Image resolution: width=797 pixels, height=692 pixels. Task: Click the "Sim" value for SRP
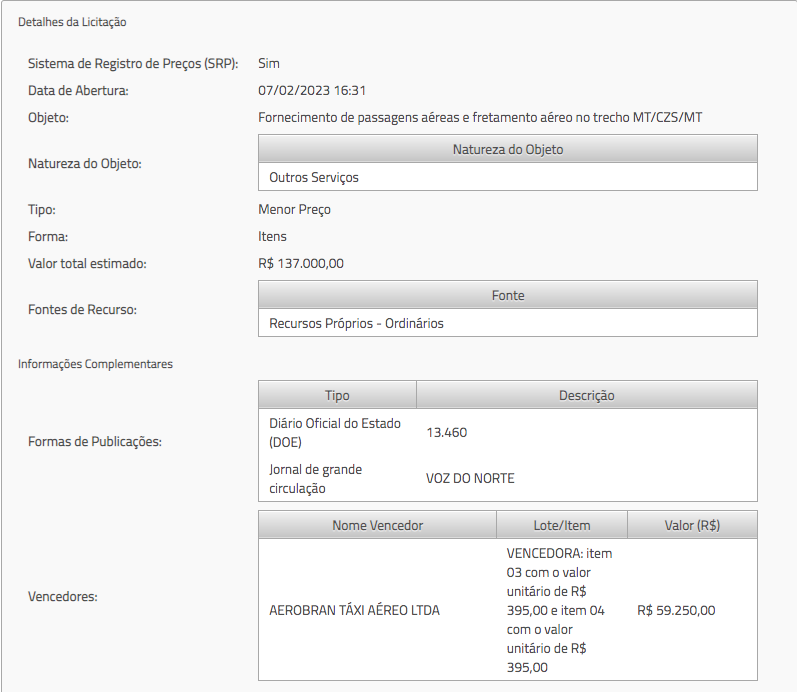pyautogui.click(x=269, y=63)
